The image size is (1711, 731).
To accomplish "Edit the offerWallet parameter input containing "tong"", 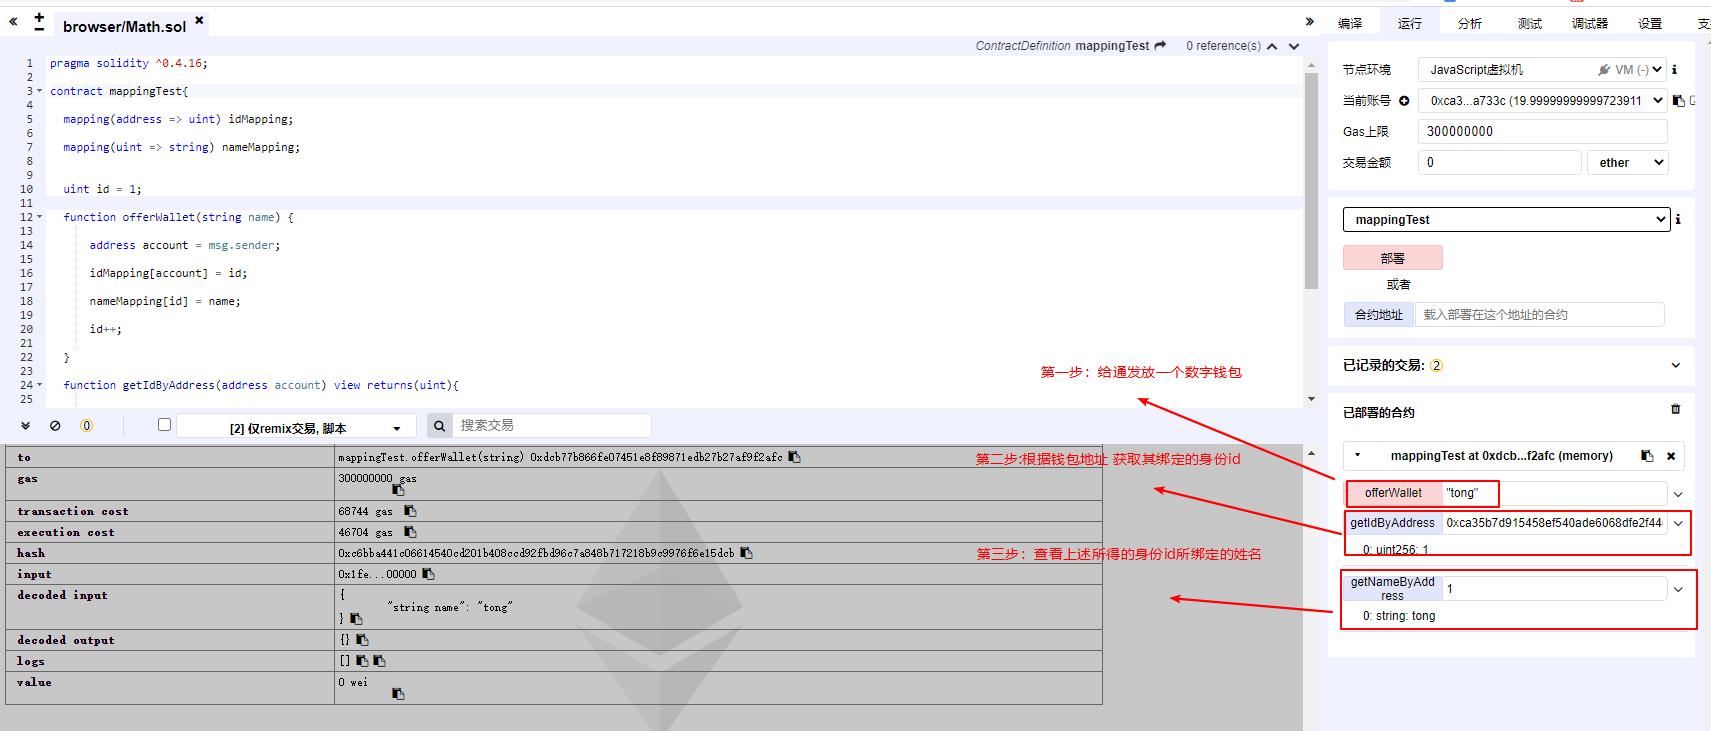I will tap(1555, 493).
